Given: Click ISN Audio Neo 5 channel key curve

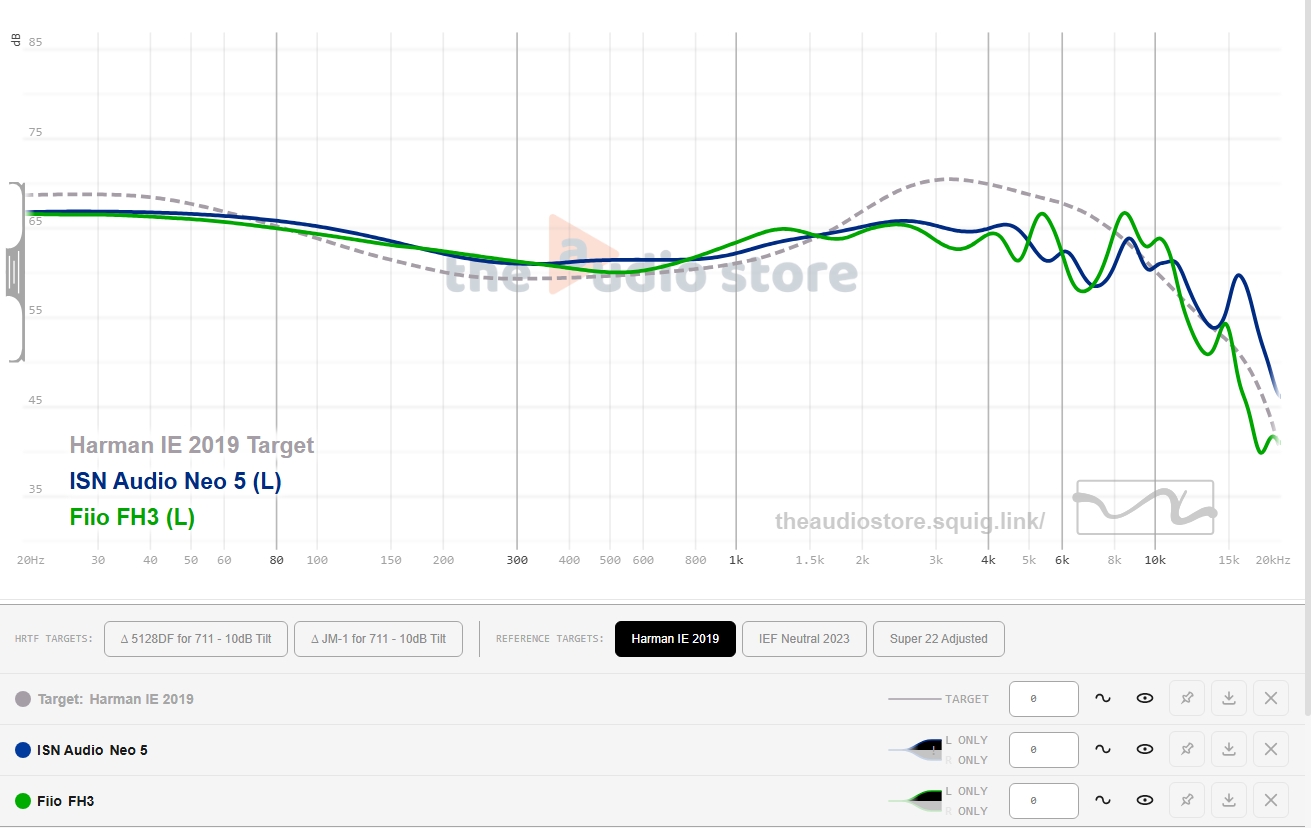Looking at the screenshot, I should click(x=916, y=749).
